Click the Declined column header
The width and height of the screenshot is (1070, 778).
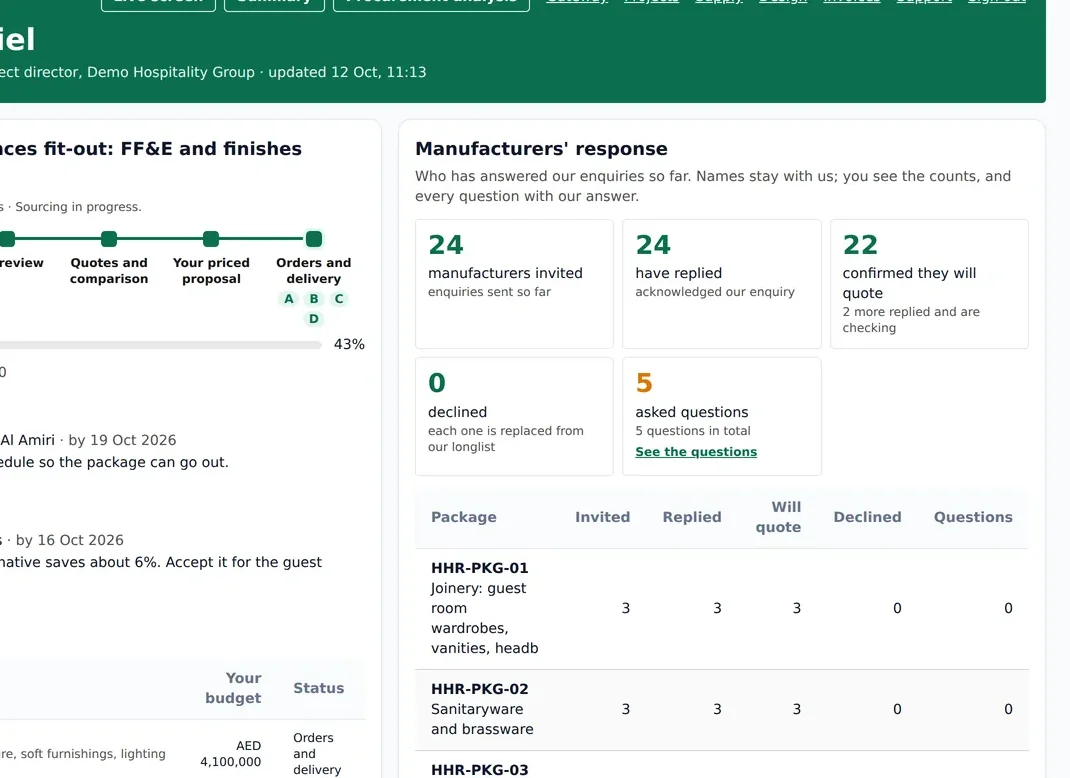pos(867,517)
